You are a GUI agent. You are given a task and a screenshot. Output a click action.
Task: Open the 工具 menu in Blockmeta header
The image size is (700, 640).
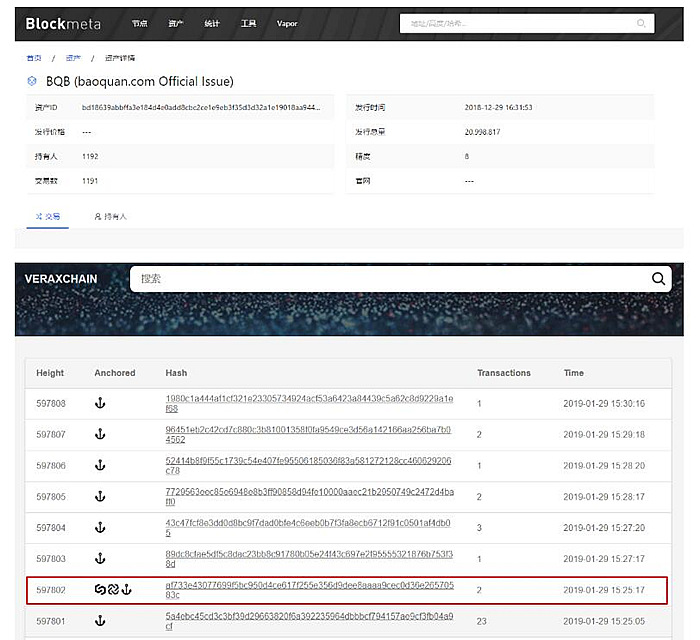249,24
